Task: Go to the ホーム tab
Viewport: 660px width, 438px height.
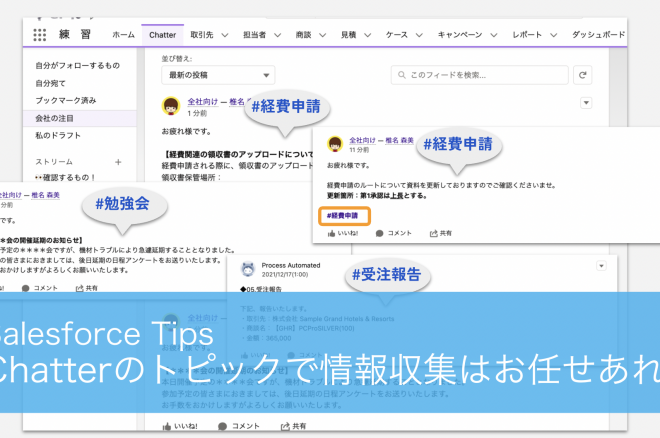Action: [x=123, y=35]
